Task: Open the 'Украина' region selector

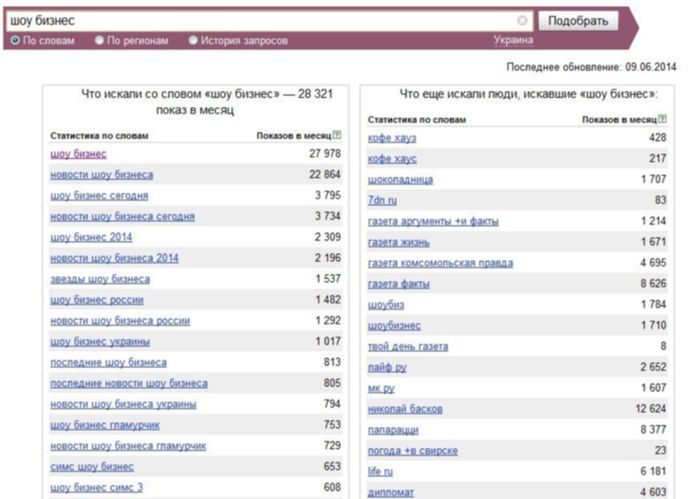Action: pos(513,41)
